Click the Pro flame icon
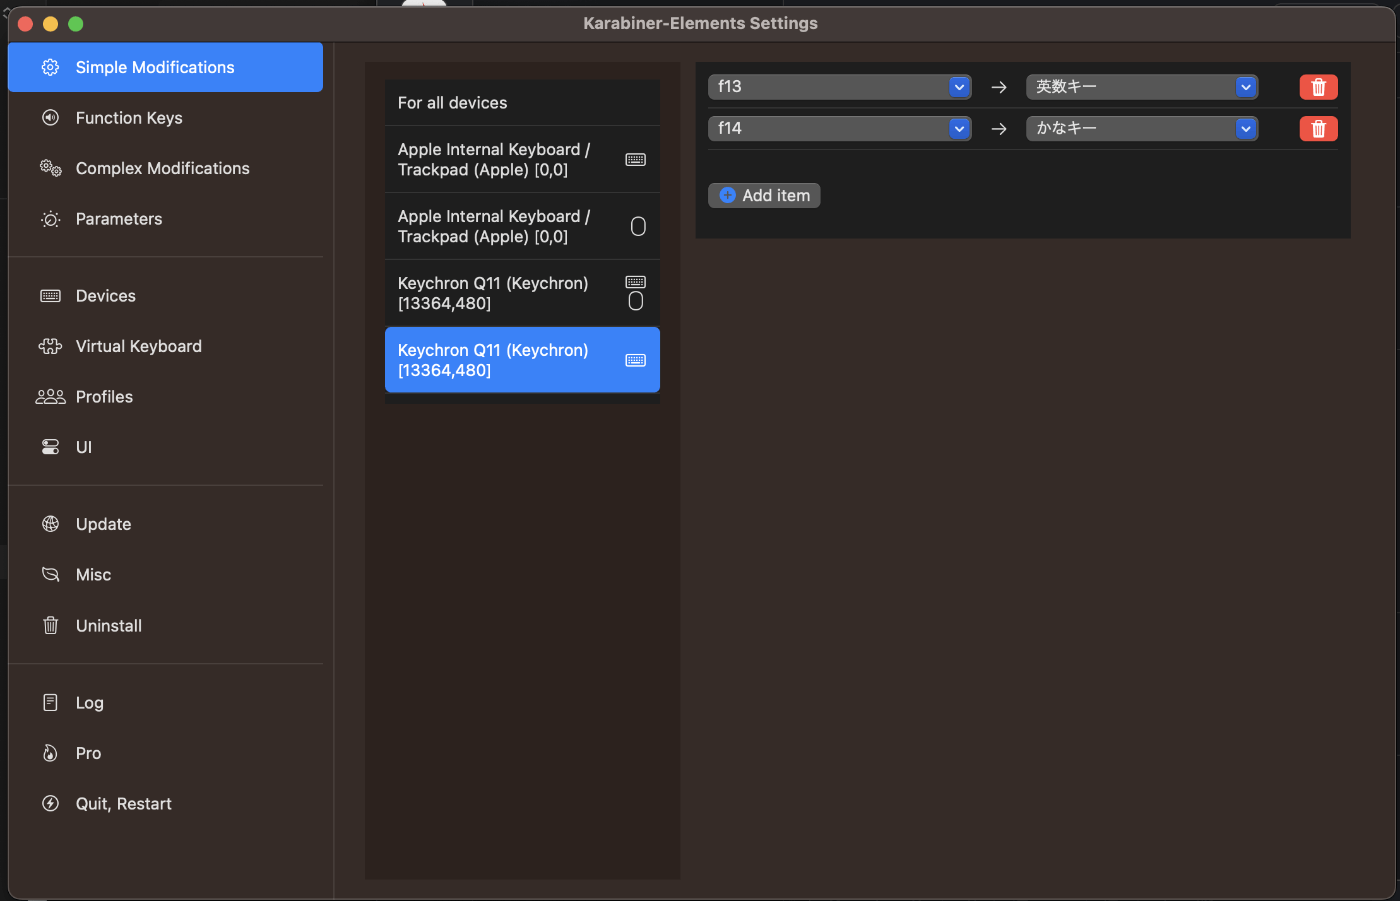Image resolution: width=1400 pixels, height=901 pixels. click(x=50, y=753)
